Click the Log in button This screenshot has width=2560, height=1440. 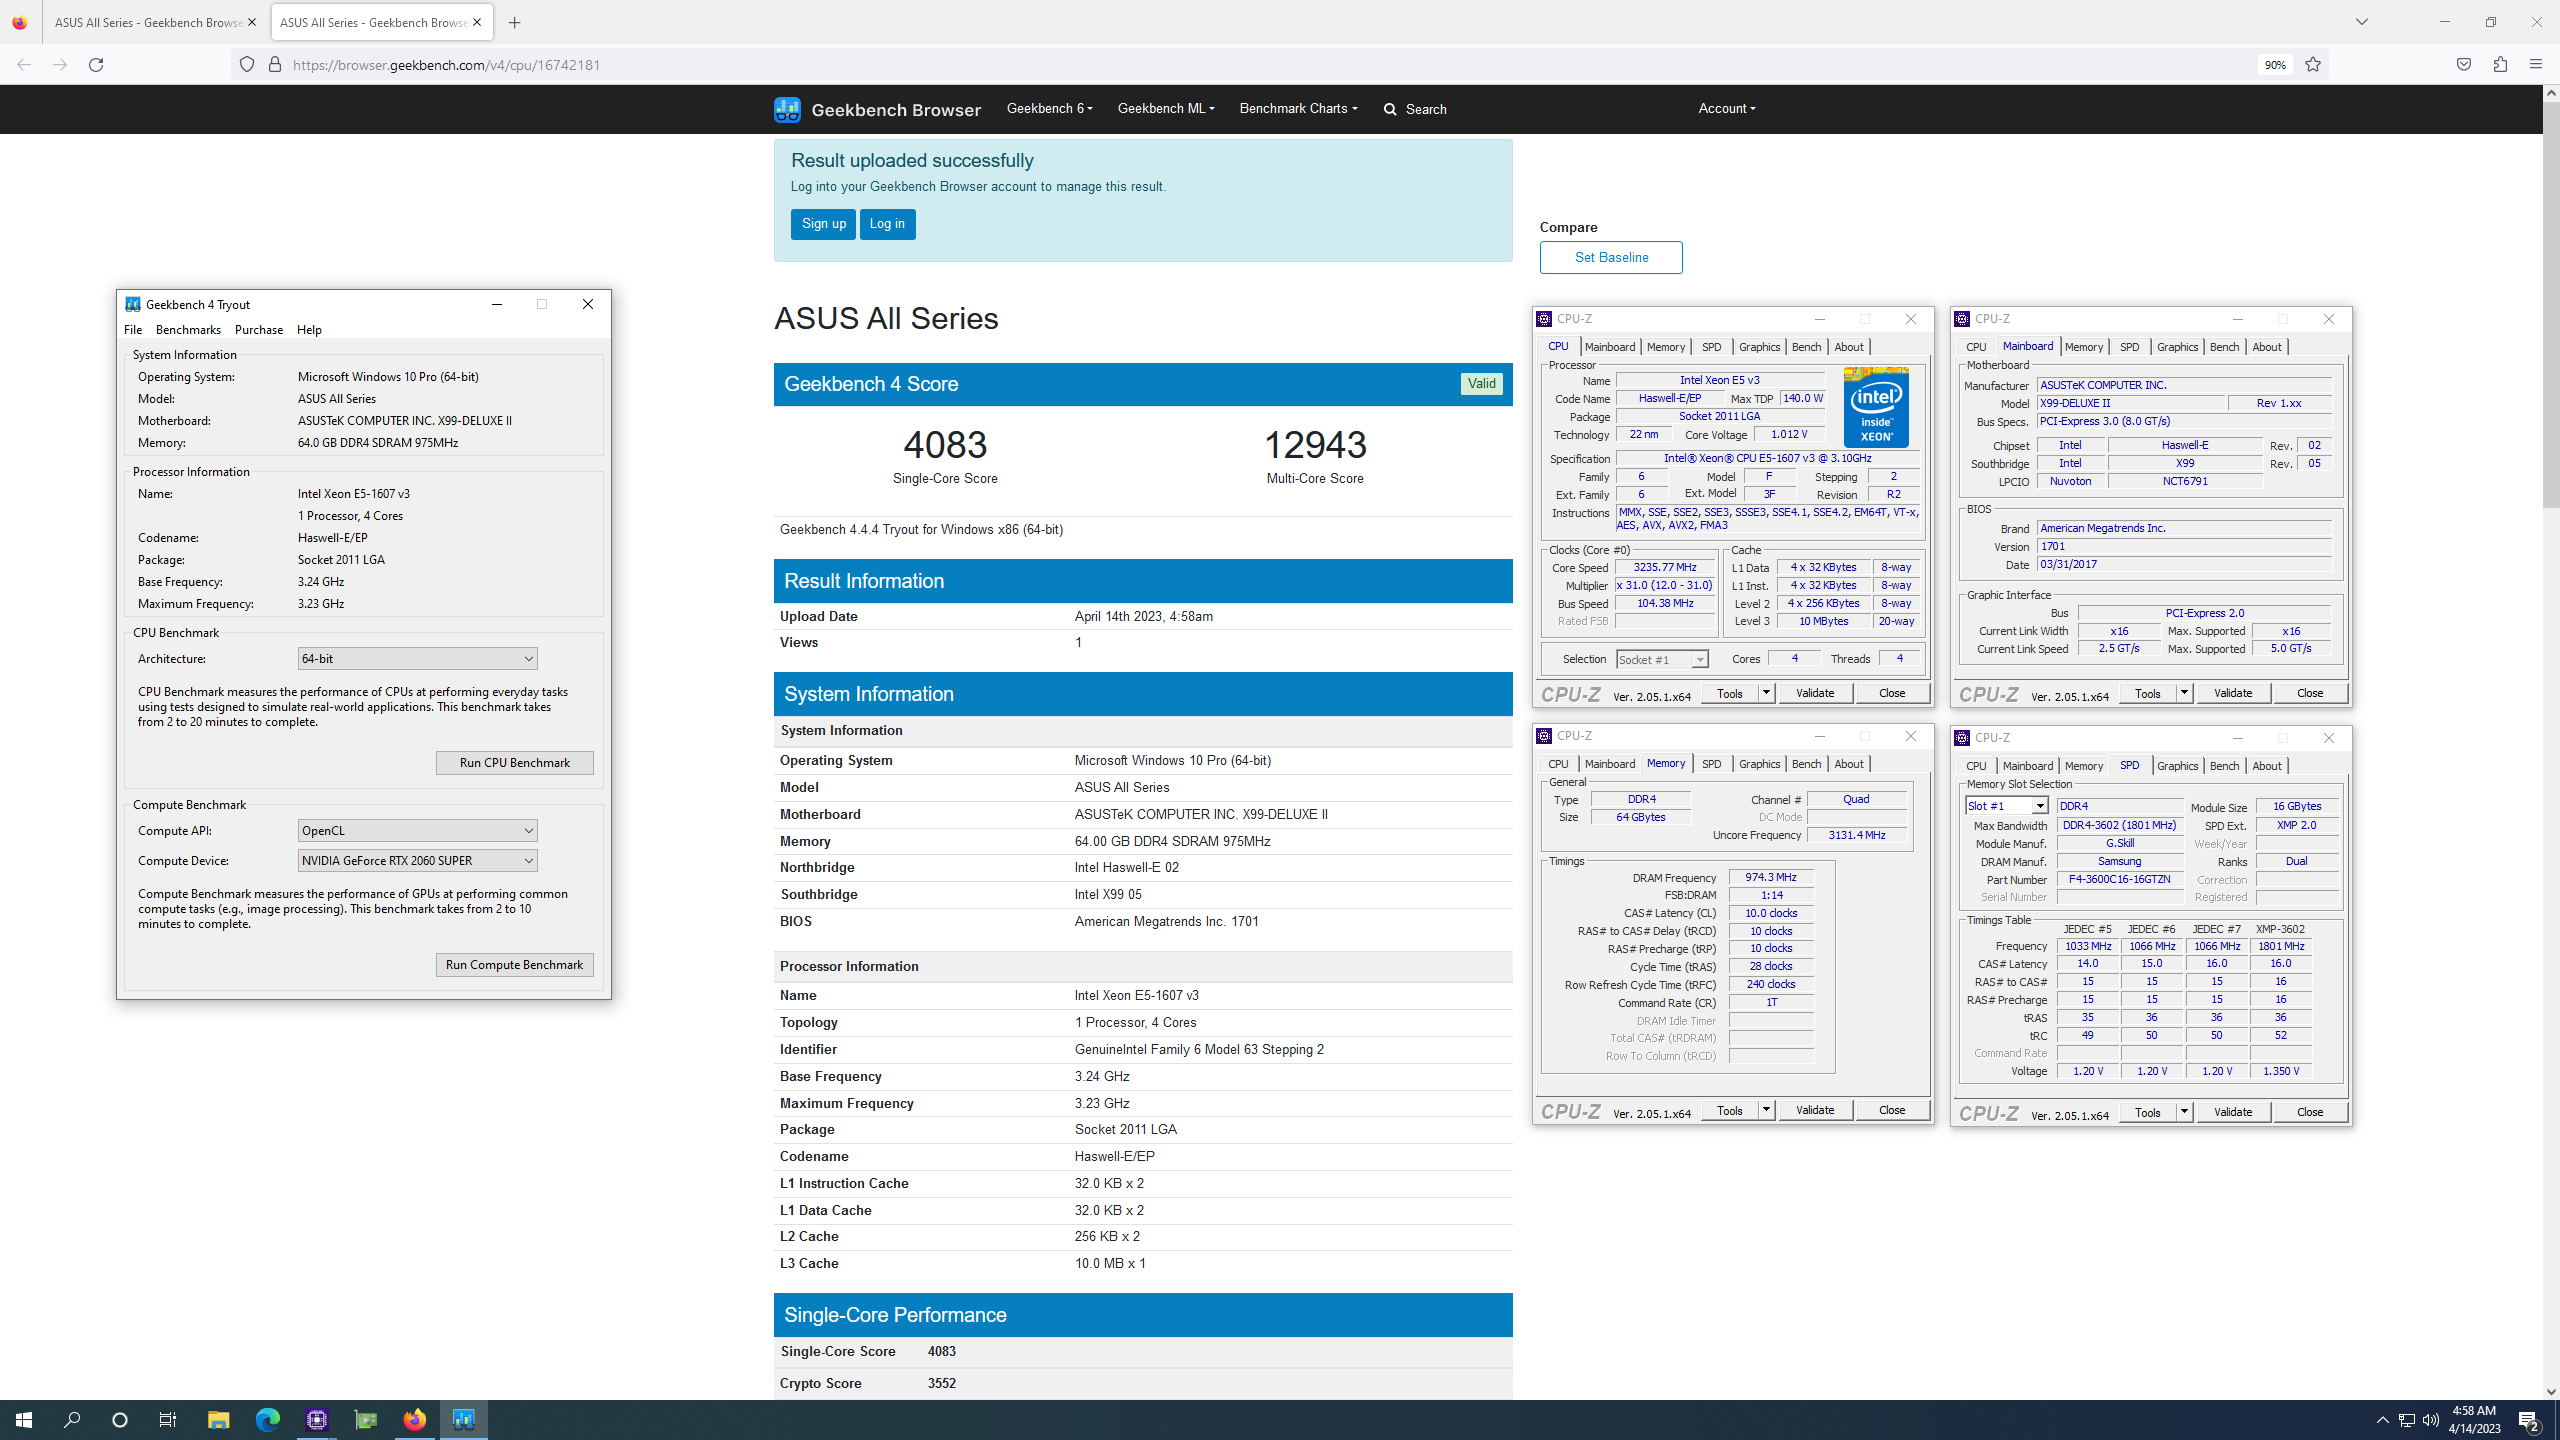click(x=887, y=224)
